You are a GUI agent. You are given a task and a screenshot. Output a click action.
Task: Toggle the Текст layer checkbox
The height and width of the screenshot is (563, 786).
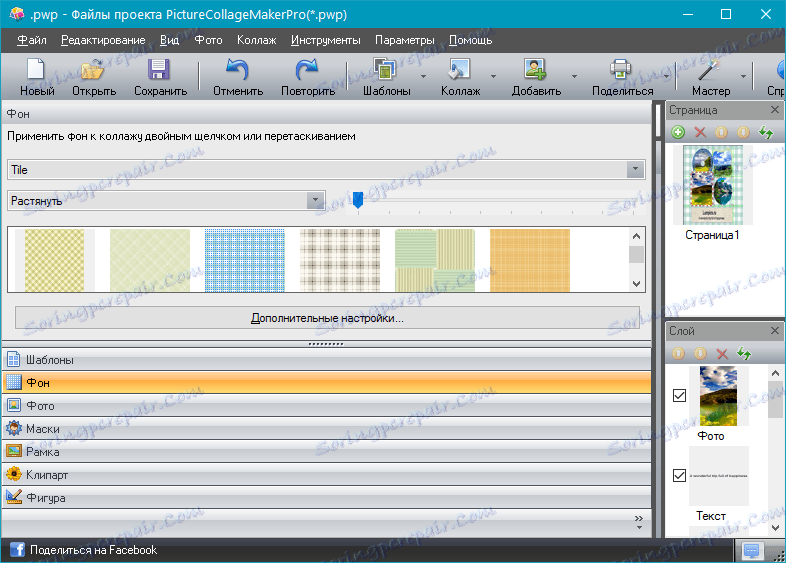pyautogui.click(x=679, y=475)
